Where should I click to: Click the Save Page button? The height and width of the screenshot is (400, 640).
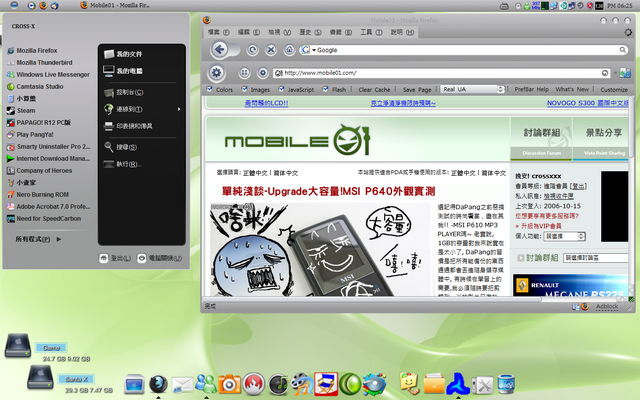pyautogui.click(x=417, y=90)
